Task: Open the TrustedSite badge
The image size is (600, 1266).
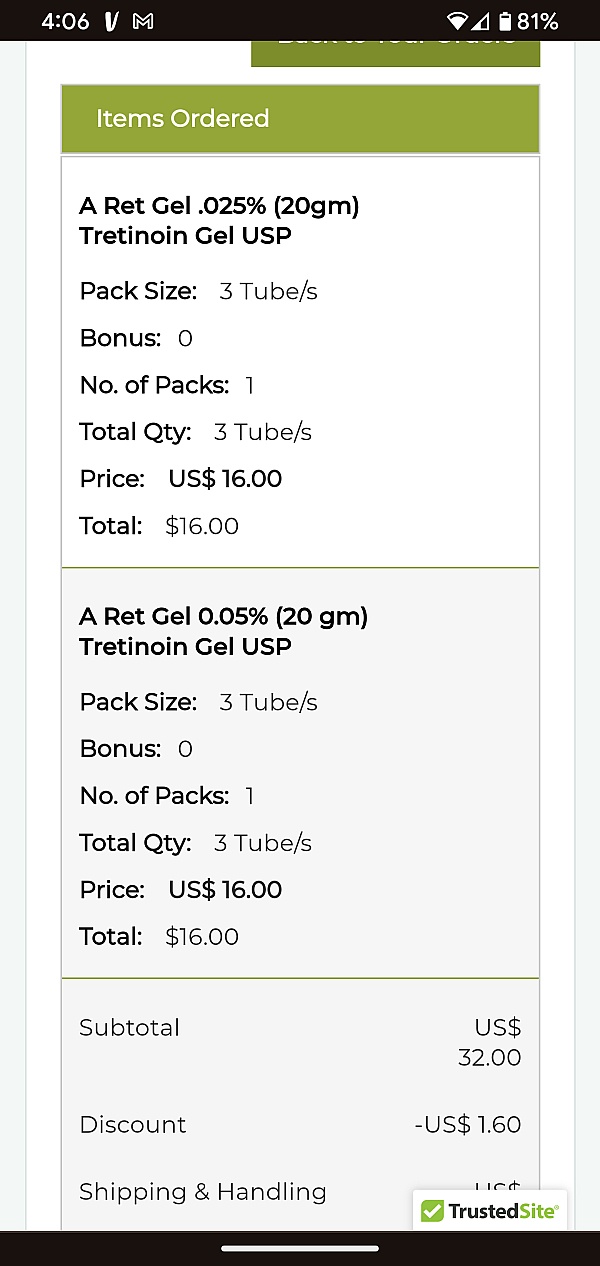Action: 490,1211
